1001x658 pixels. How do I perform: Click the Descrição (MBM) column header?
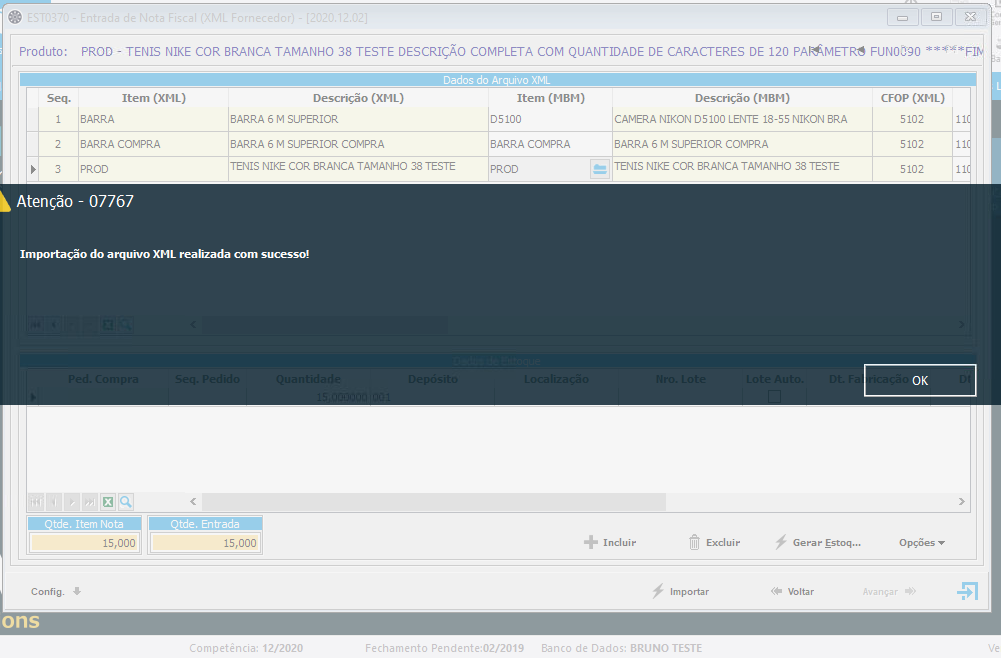(x=742, y=98)
